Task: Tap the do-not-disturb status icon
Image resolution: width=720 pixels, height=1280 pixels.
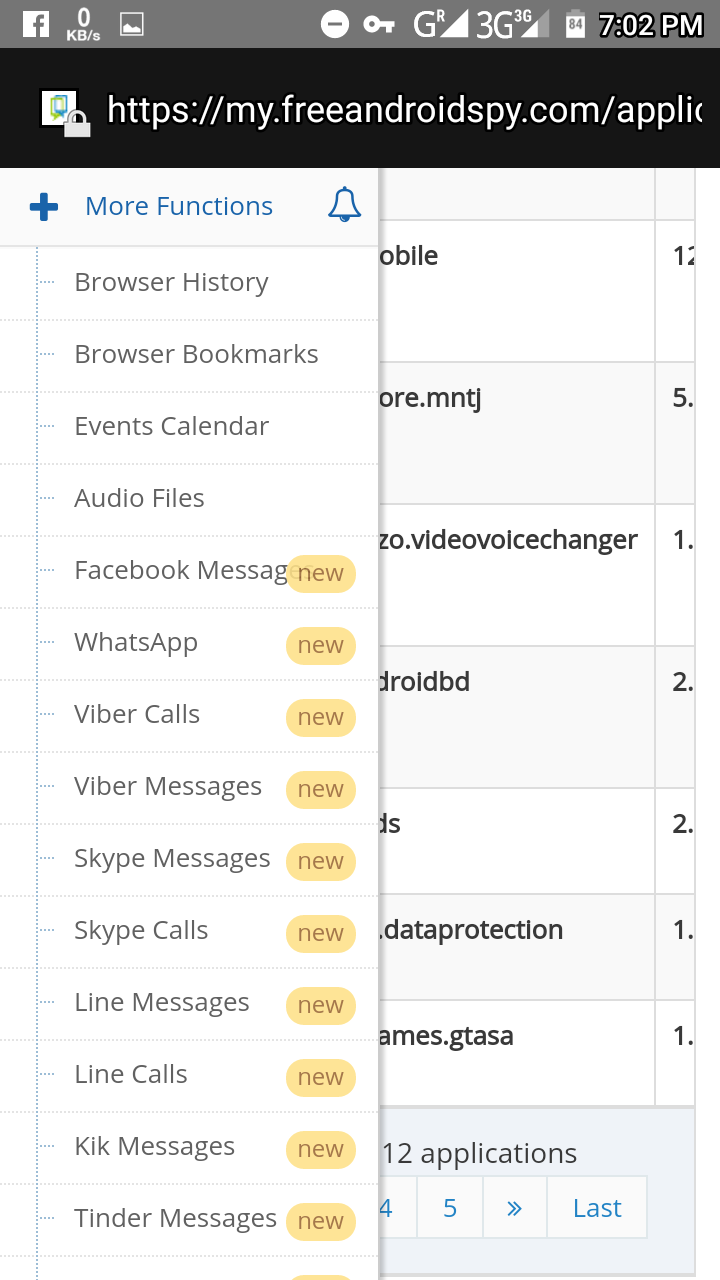Action: [x=335, y=24]
